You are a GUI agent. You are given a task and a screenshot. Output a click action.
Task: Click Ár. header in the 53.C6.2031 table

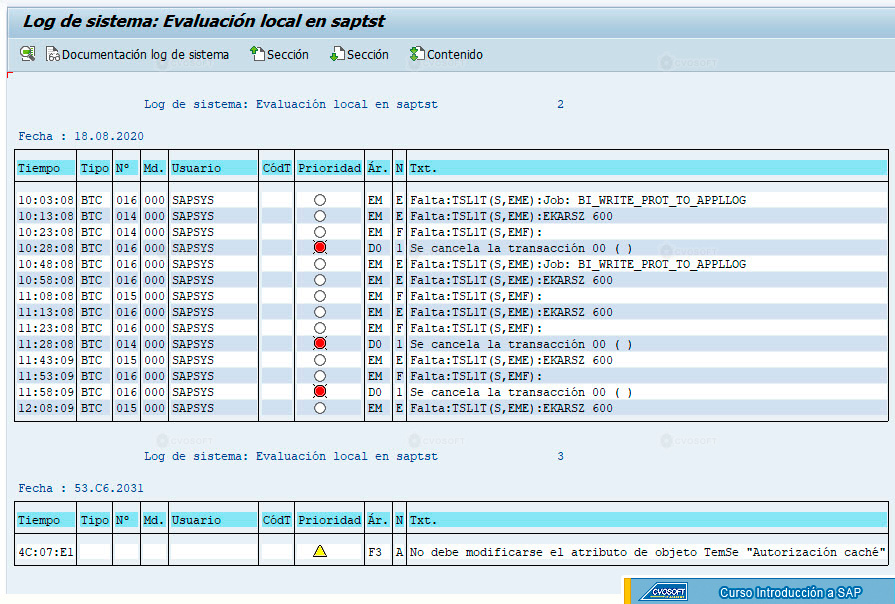378,520
